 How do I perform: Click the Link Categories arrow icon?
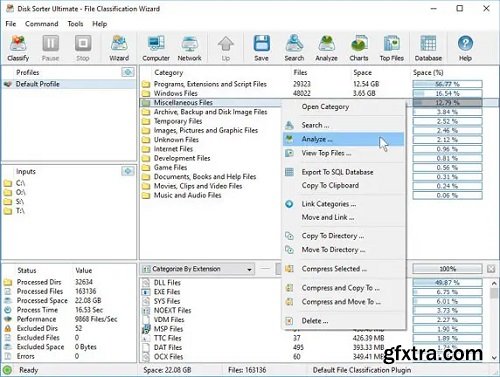(x=289, y=204)
